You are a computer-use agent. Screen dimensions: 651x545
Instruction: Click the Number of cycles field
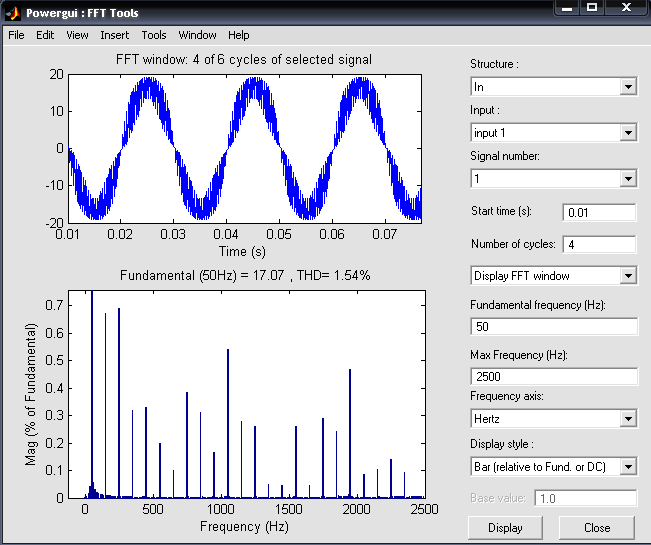[599, 244]
